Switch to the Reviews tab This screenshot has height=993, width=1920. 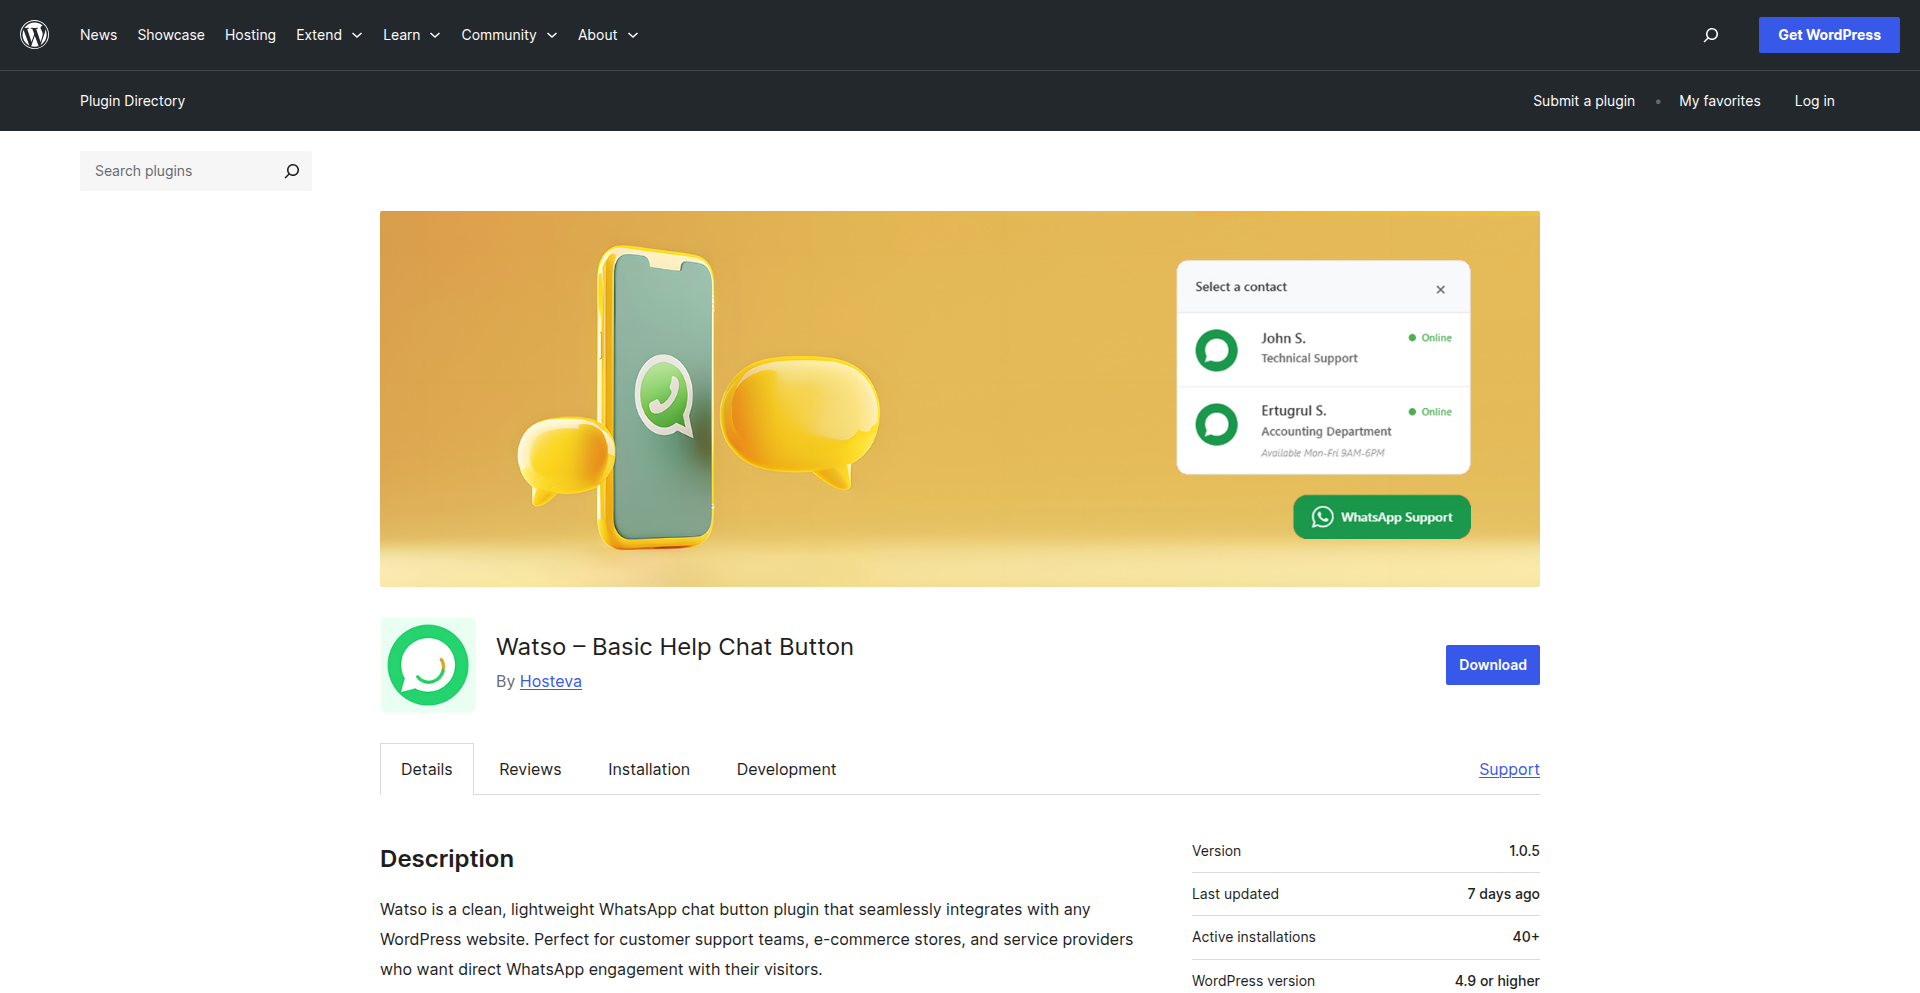coord(530,769)
